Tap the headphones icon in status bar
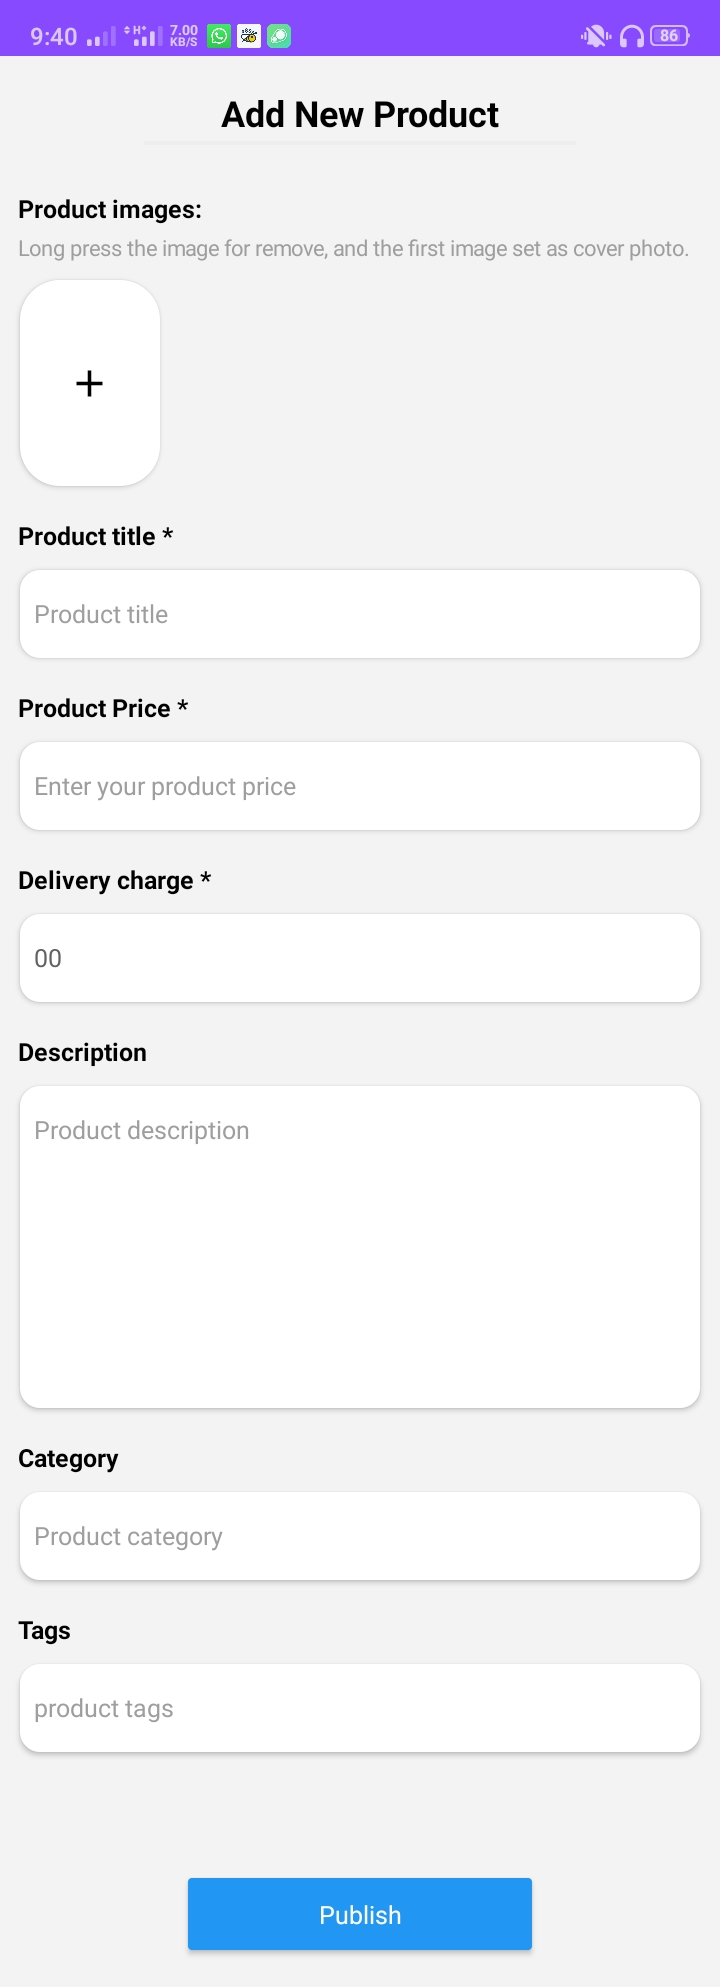The height and width of the screenshot is (1987, 720). pos(632,37)
